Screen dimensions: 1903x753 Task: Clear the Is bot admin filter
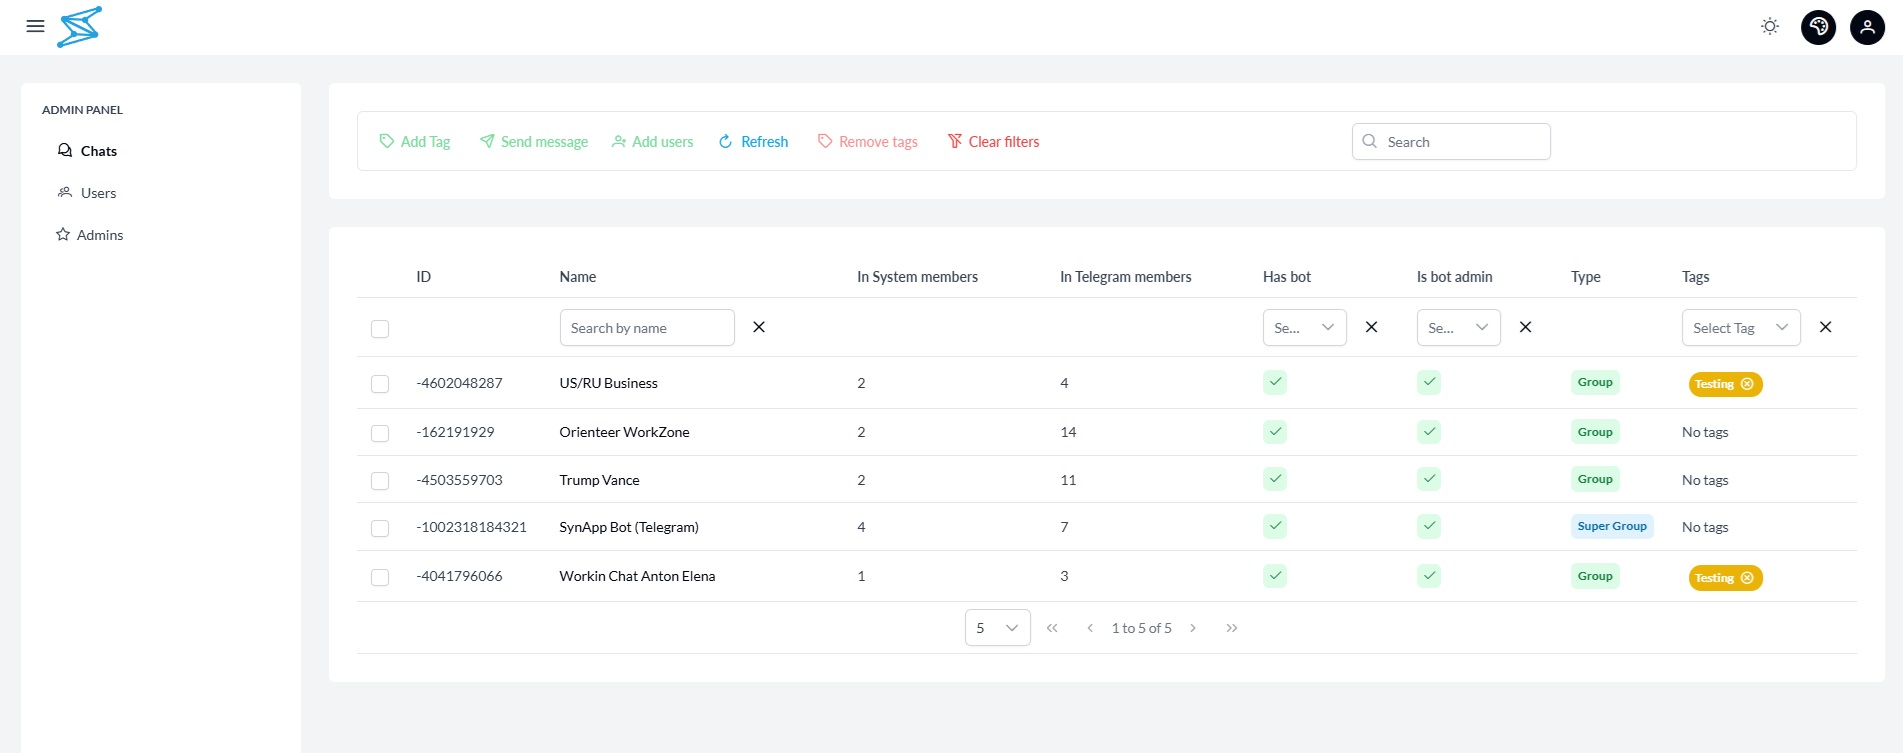click(1526, 327)
